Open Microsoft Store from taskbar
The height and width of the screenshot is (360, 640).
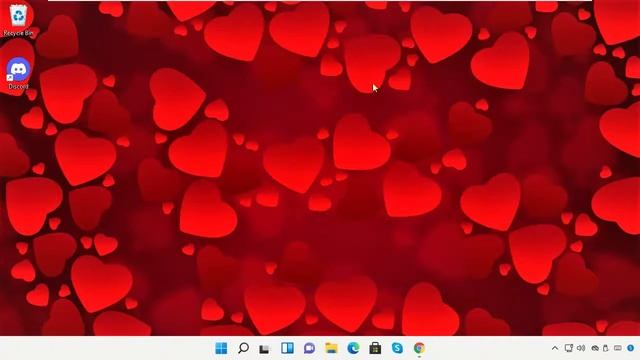[375, 348]
